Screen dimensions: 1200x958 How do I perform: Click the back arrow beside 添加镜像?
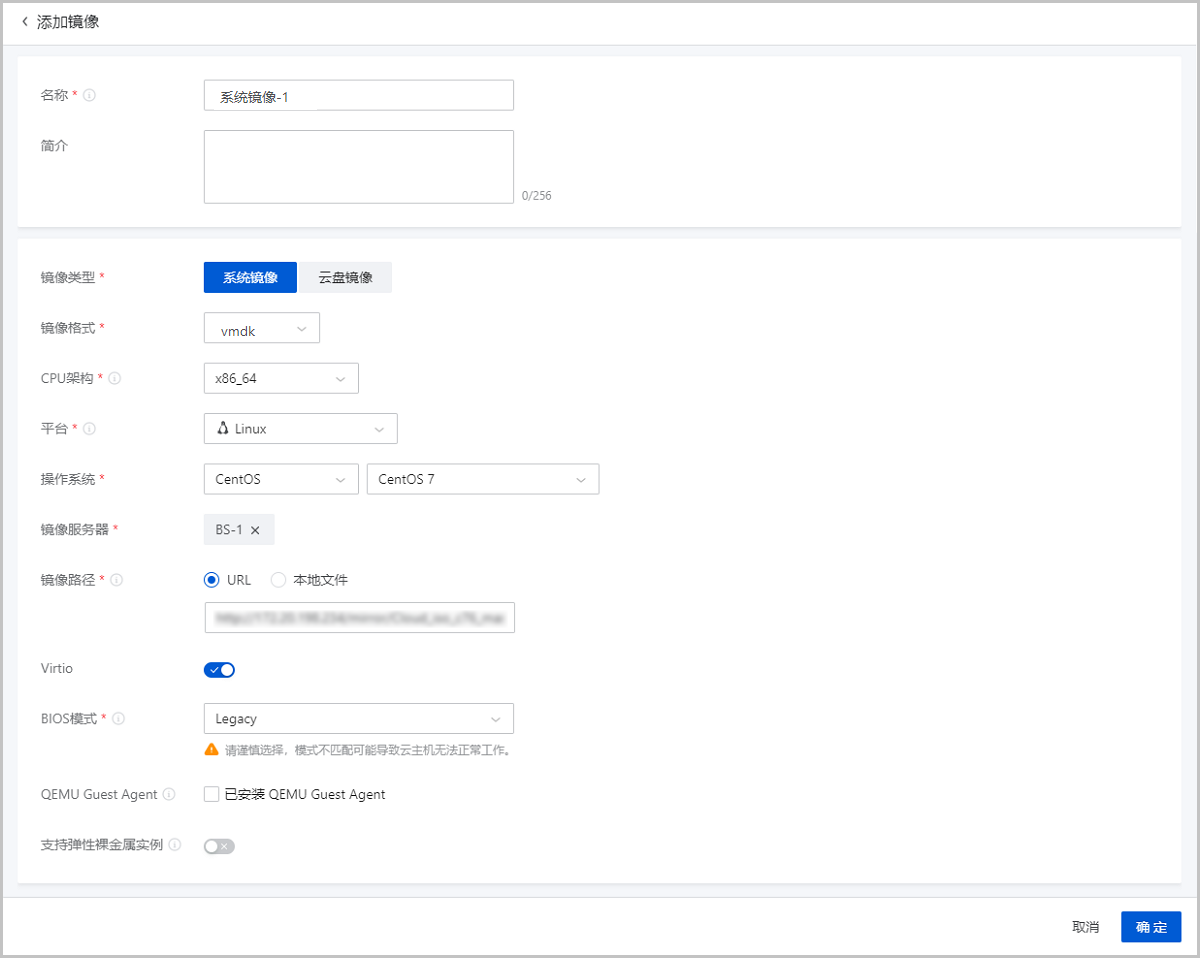25,22
